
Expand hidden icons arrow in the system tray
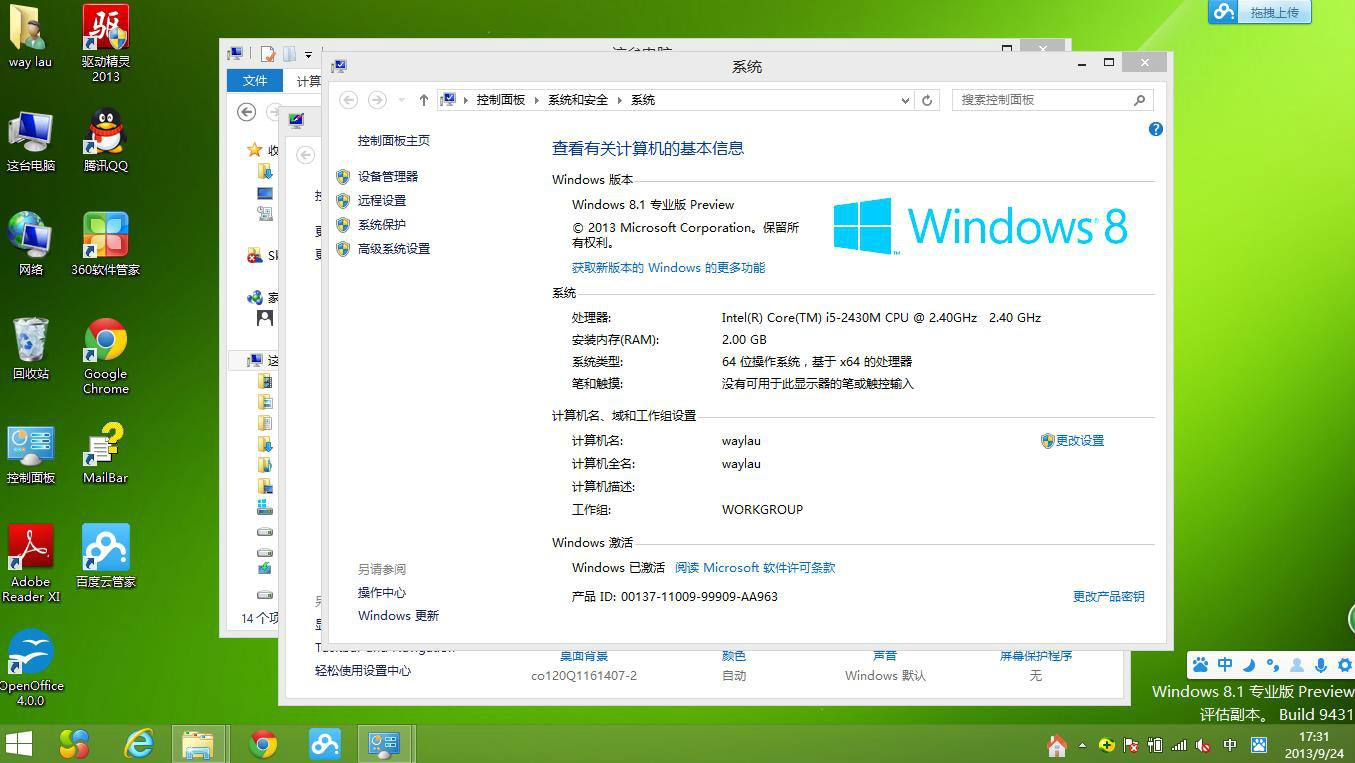click(1082, 744)
